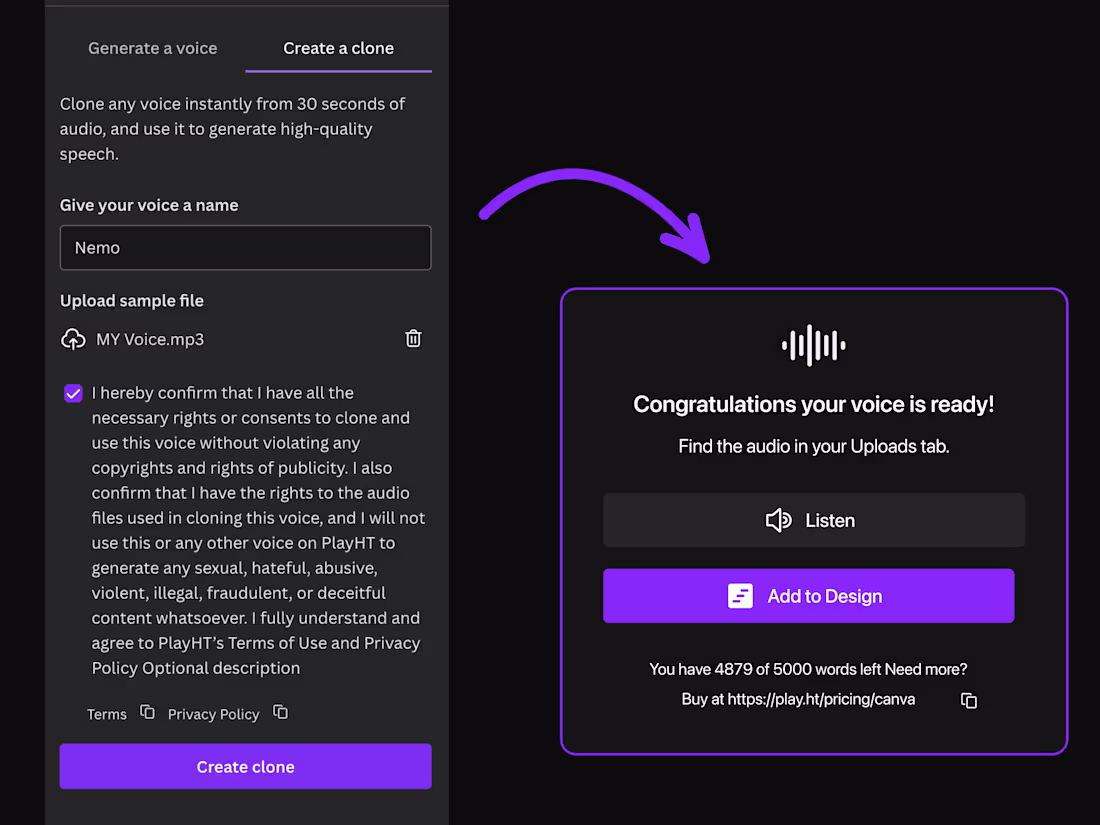The height and width of the screenshot is (825, 1100).
Task: Switch to the Generate a voice tab
Action: [152, 48]
